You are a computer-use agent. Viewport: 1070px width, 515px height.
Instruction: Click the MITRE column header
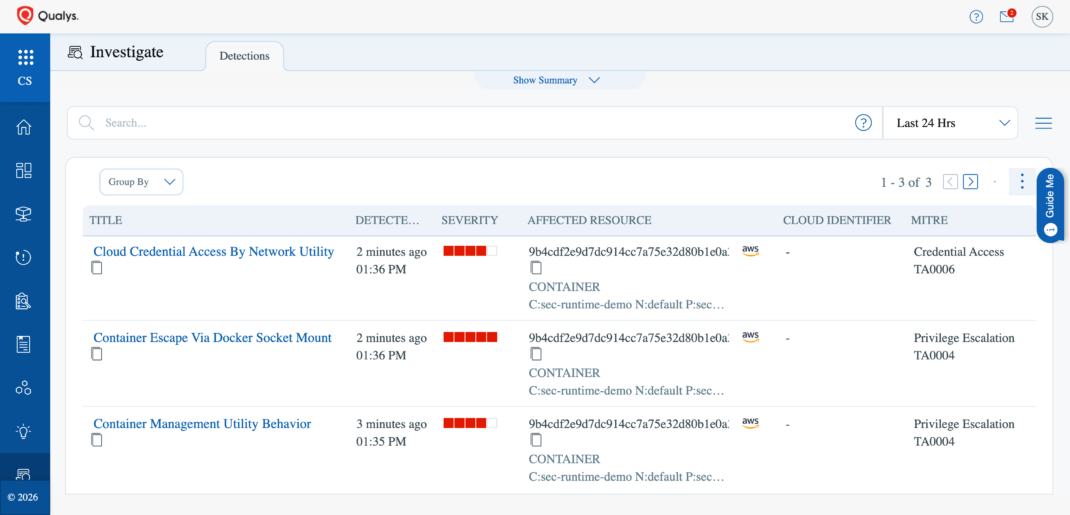[929, 220]
